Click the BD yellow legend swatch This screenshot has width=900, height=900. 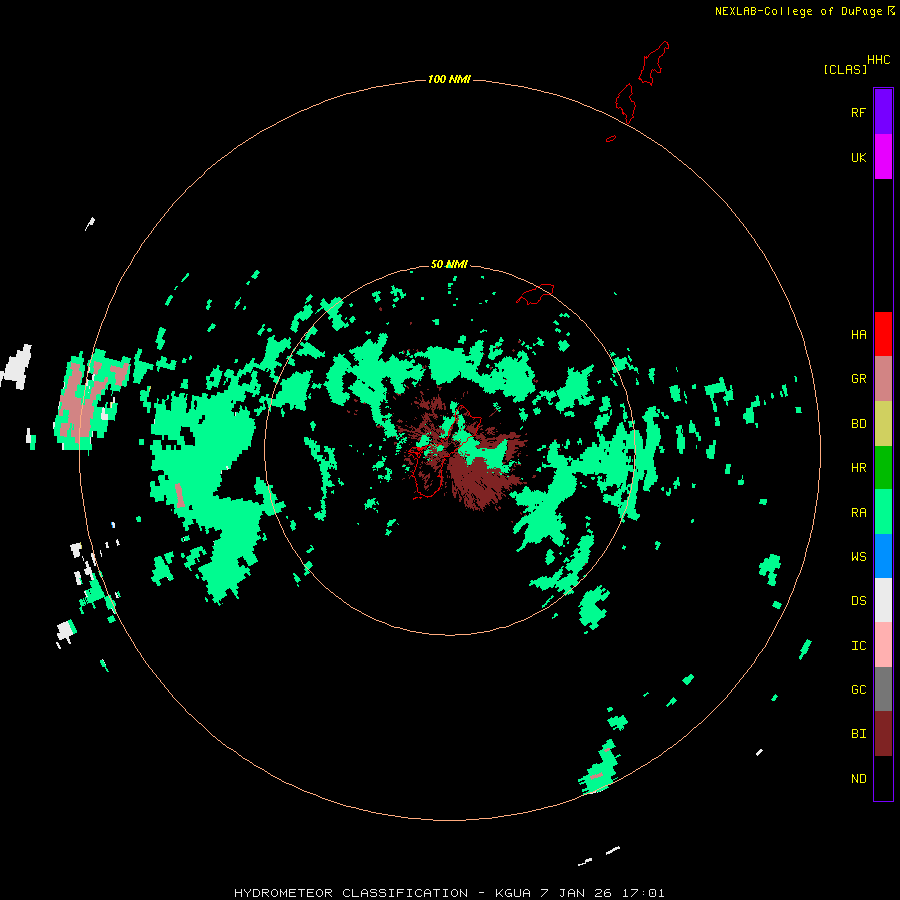(x=883, y=424)
